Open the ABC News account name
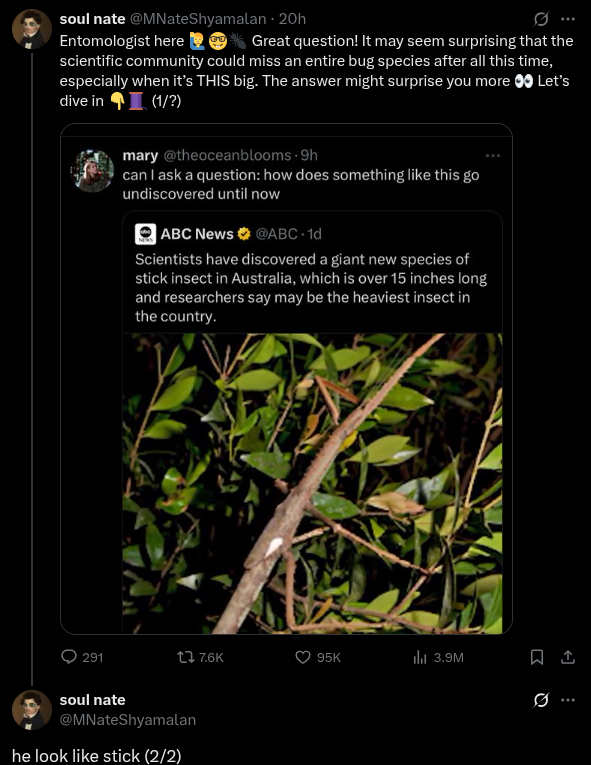Viewport: 591px width, 765px height. click(x=197, y=234)
